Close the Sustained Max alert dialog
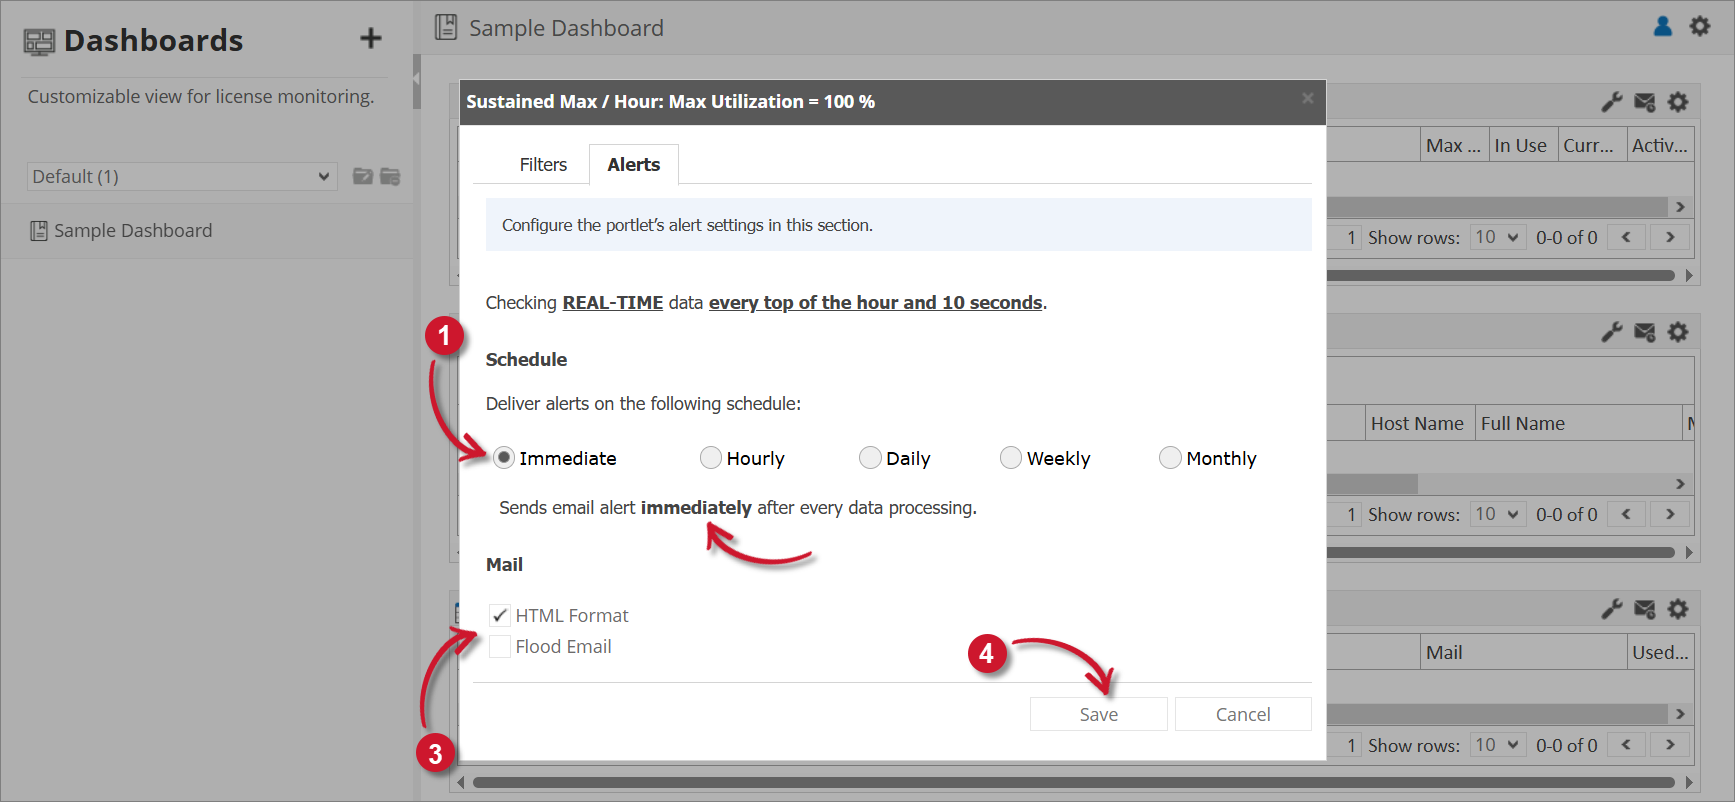The image size is (1735, 802). 1307,98
